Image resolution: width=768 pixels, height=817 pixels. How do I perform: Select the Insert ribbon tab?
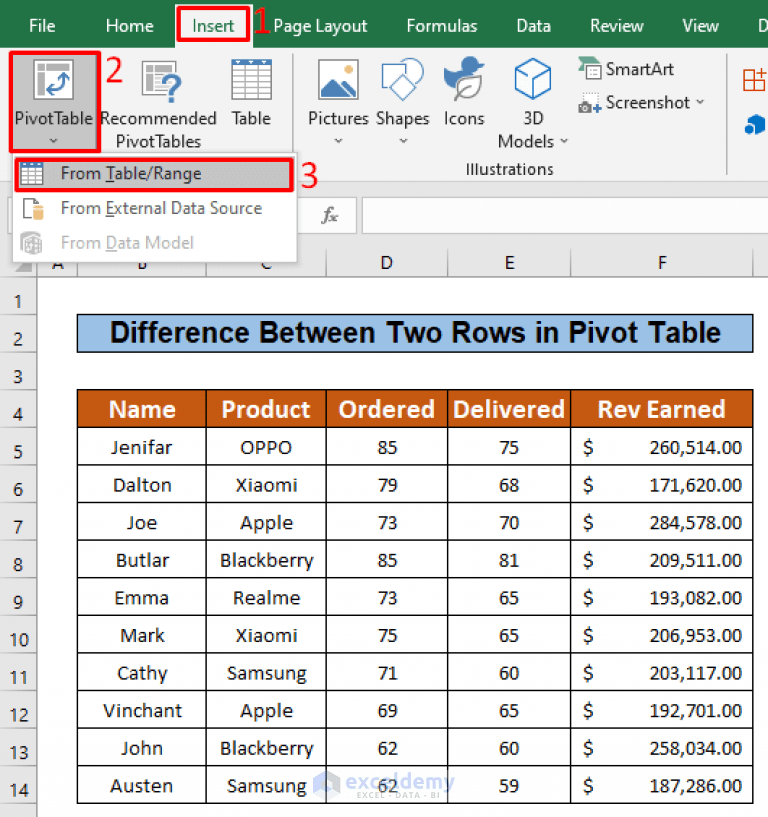coord(213,26)
